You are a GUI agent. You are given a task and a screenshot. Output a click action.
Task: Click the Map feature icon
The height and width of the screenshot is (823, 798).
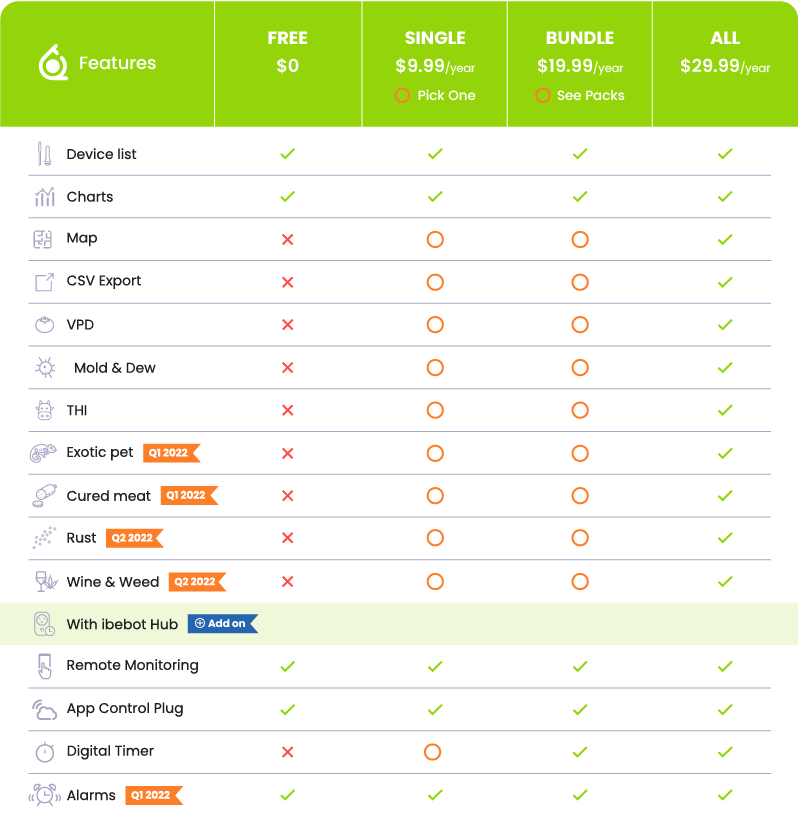coord(43,239)
